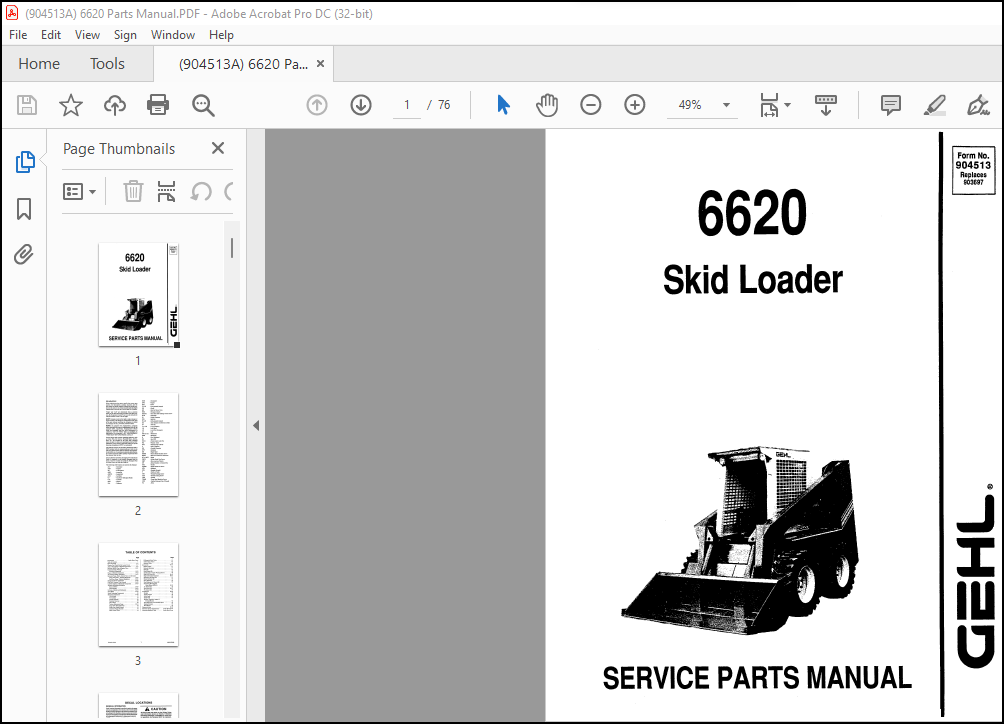Print the document
This screenshot has width=1004, height=724.
tap(158, 105)
